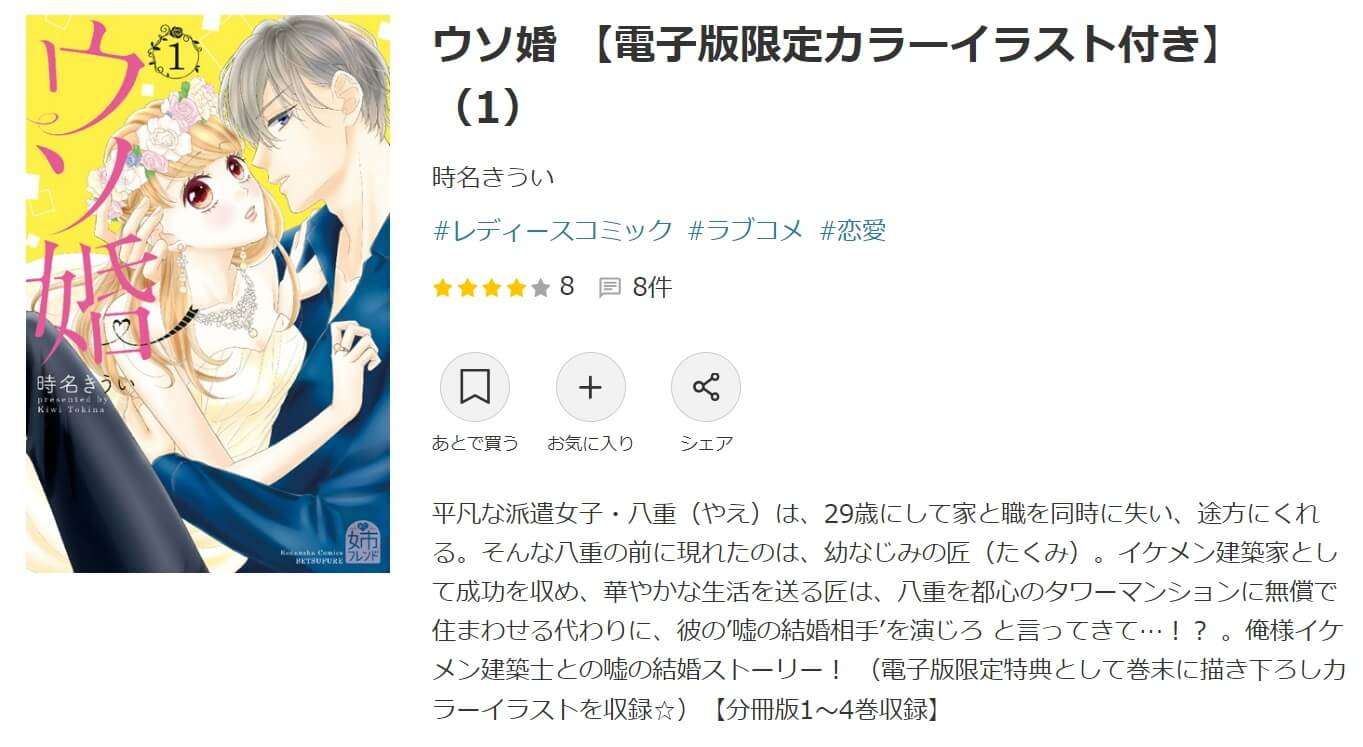Click the お気に入り label

point(591,443)
